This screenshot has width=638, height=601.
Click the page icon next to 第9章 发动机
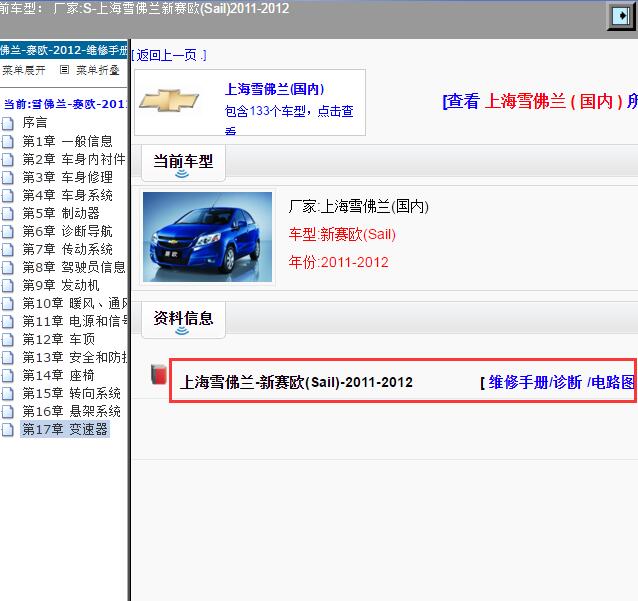[8, 285]
